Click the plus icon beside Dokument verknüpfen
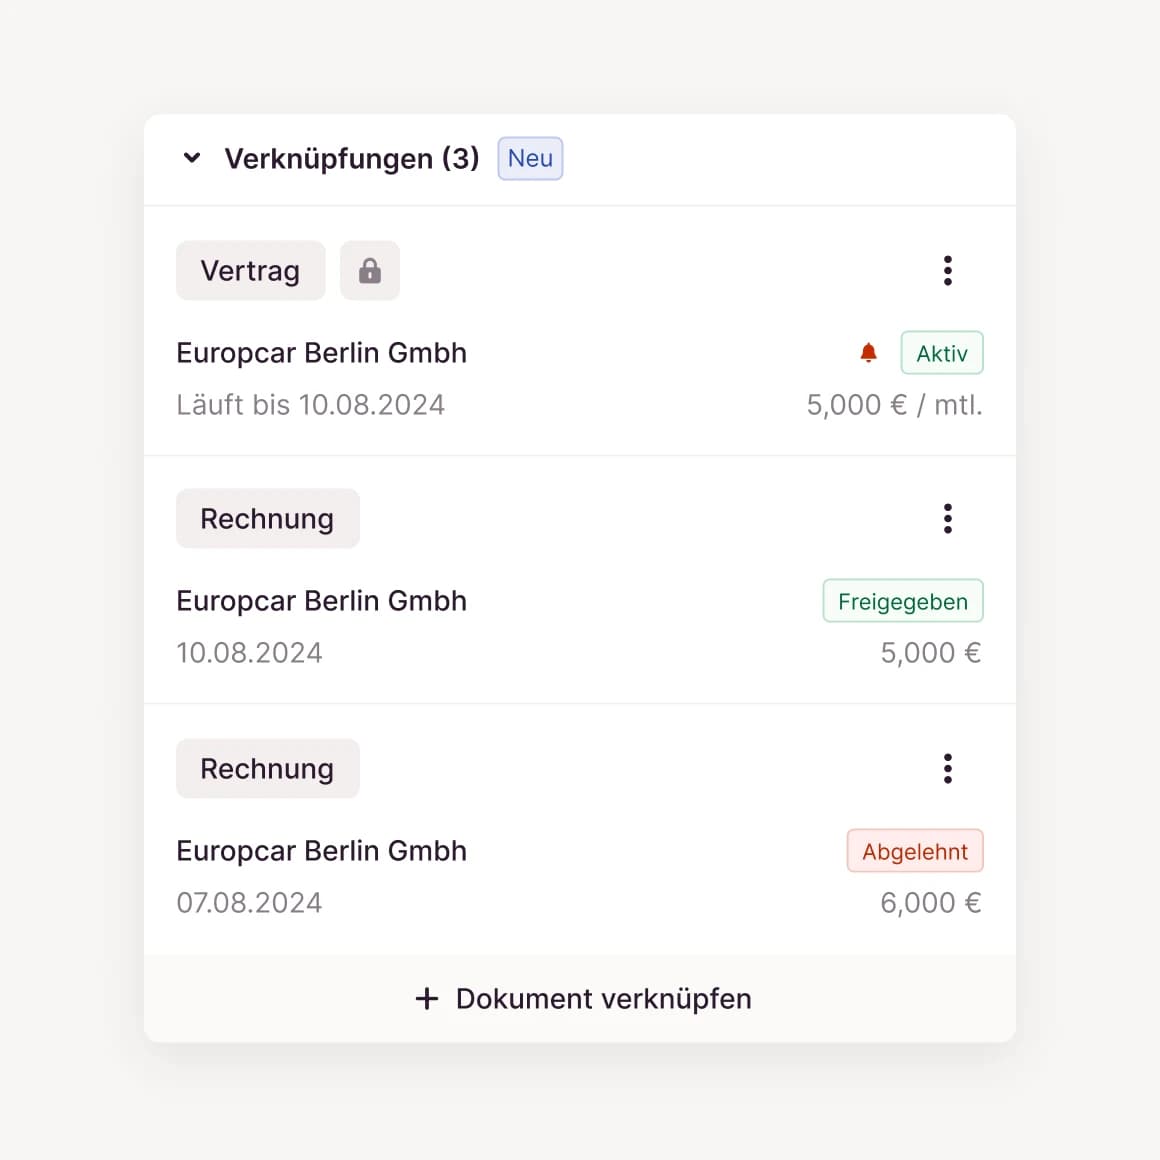The width and height of the screenshot is (1160, 1160). click(x=427, y=999)
